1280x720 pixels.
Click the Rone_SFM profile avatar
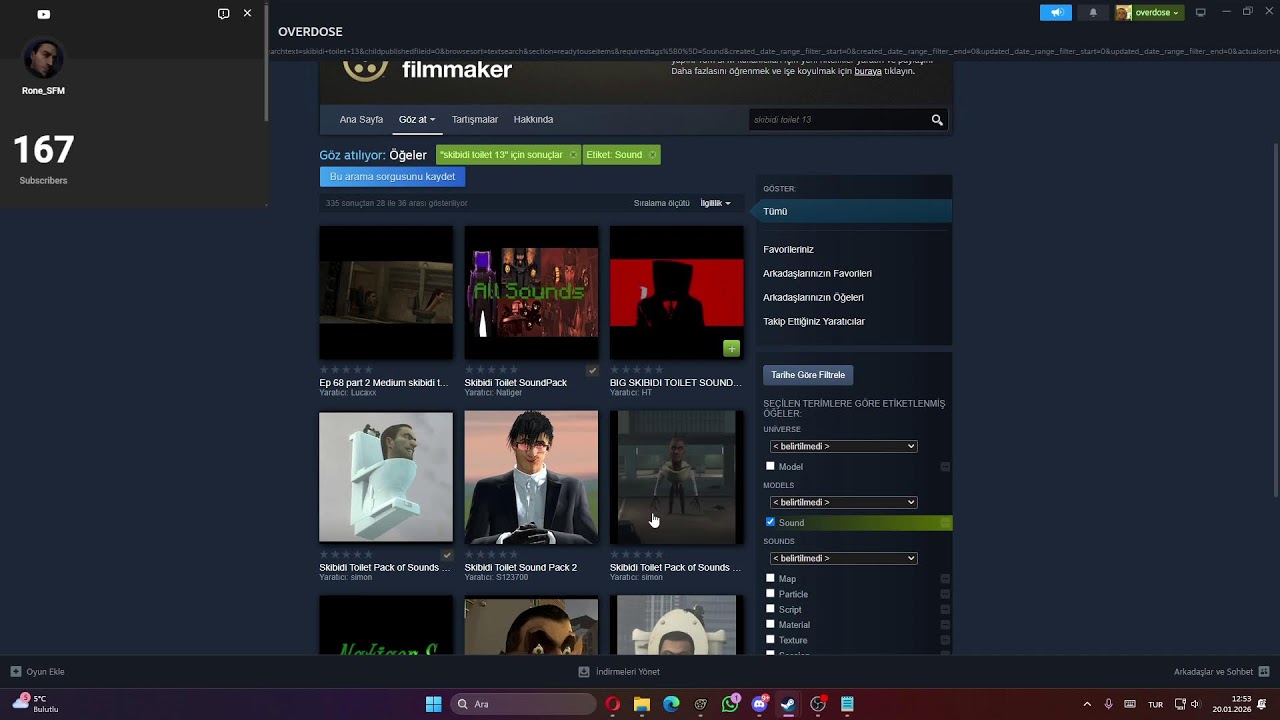[43, 60]
